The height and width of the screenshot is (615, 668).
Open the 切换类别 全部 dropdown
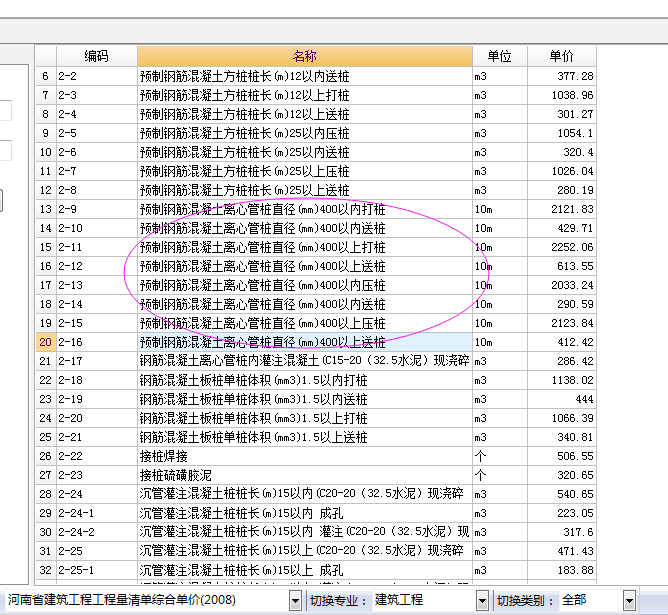629,601
